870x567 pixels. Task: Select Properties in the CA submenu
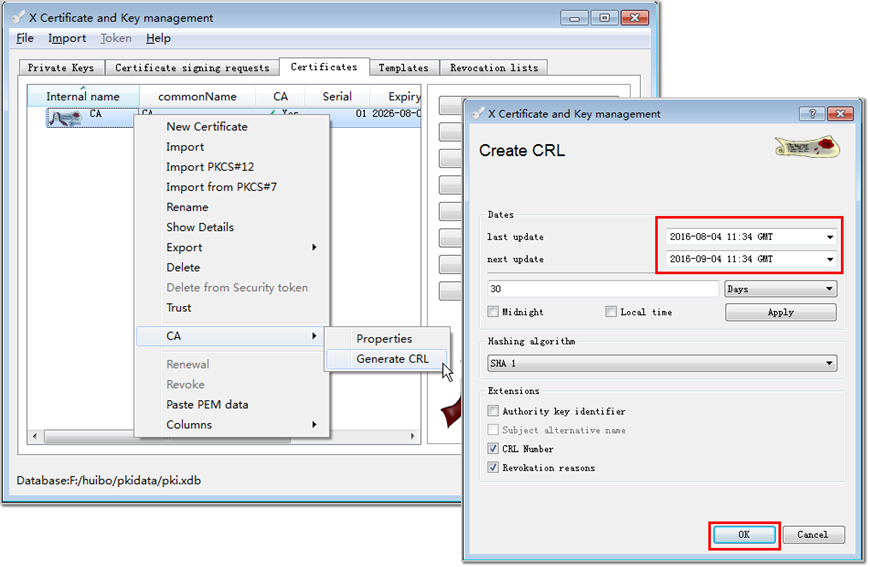[x=387, y=338]
